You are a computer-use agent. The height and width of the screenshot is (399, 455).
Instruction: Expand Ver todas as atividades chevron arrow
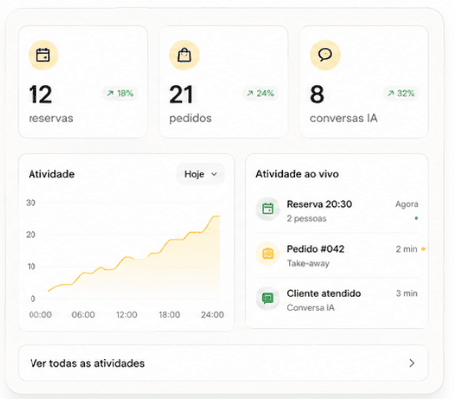tap(412, 363)
